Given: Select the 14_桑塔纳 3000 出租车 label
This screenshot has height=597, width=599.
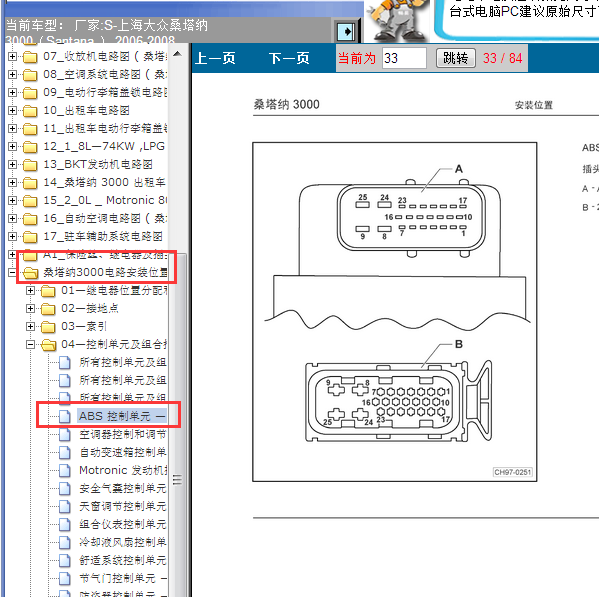Looking at the screenshot, I should 104,183.
